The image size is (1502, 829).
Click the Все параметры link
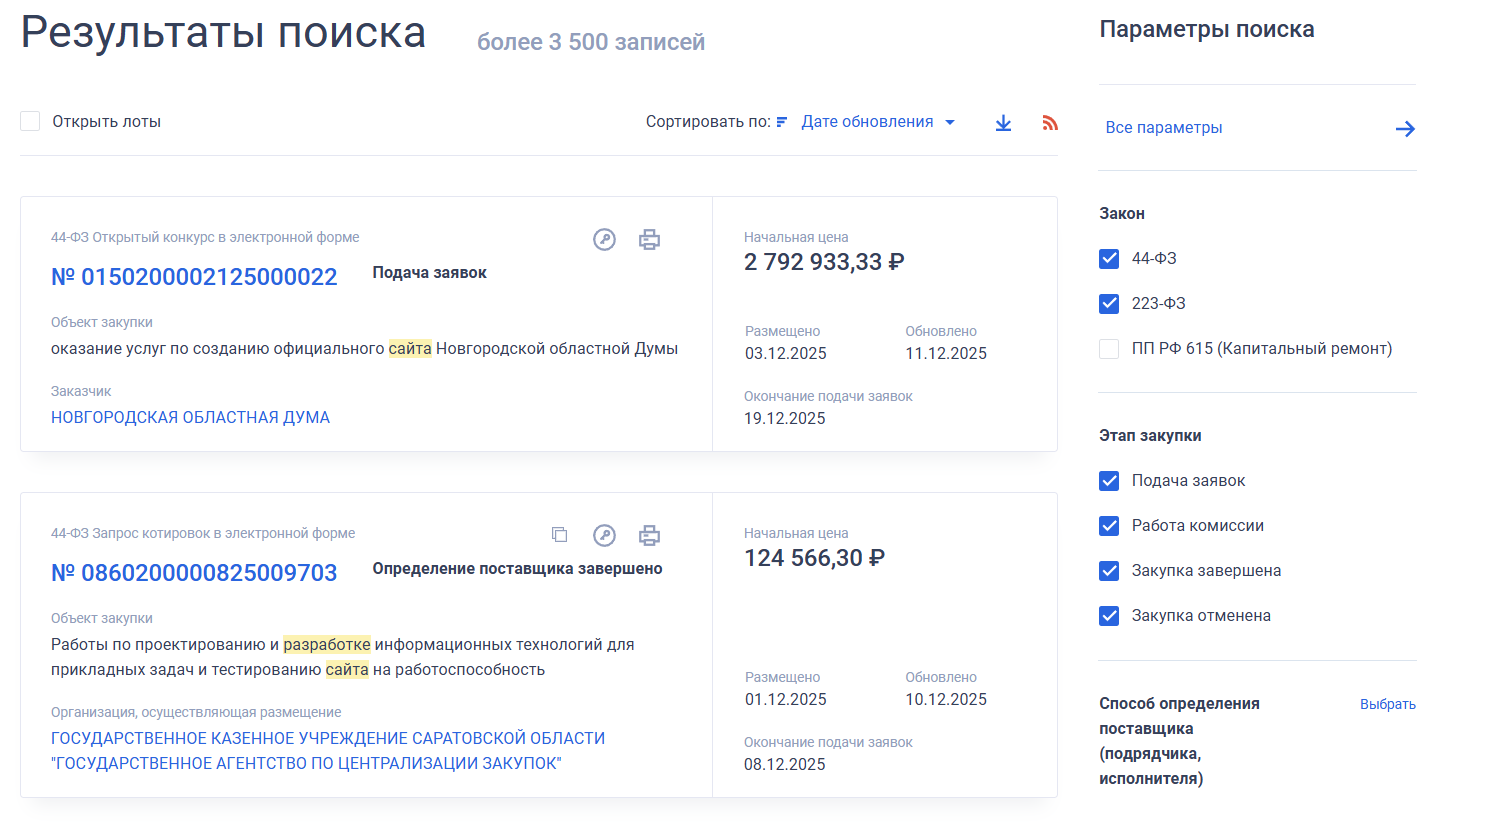pyautogui.click(x=1164, y=127)
